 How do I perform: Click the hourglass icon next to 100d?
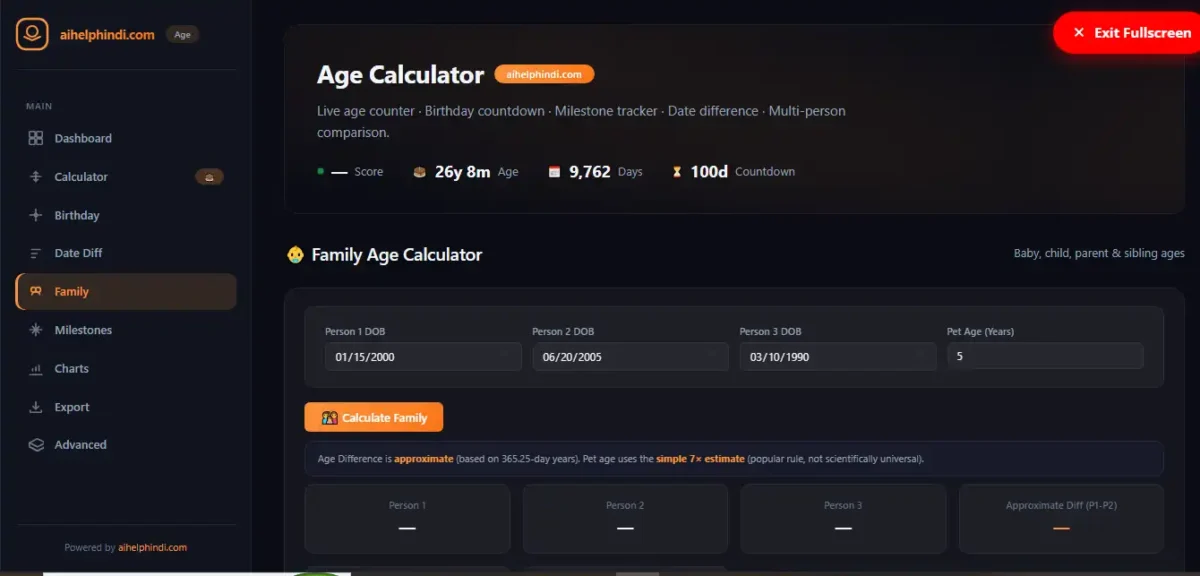coord(677,172)
